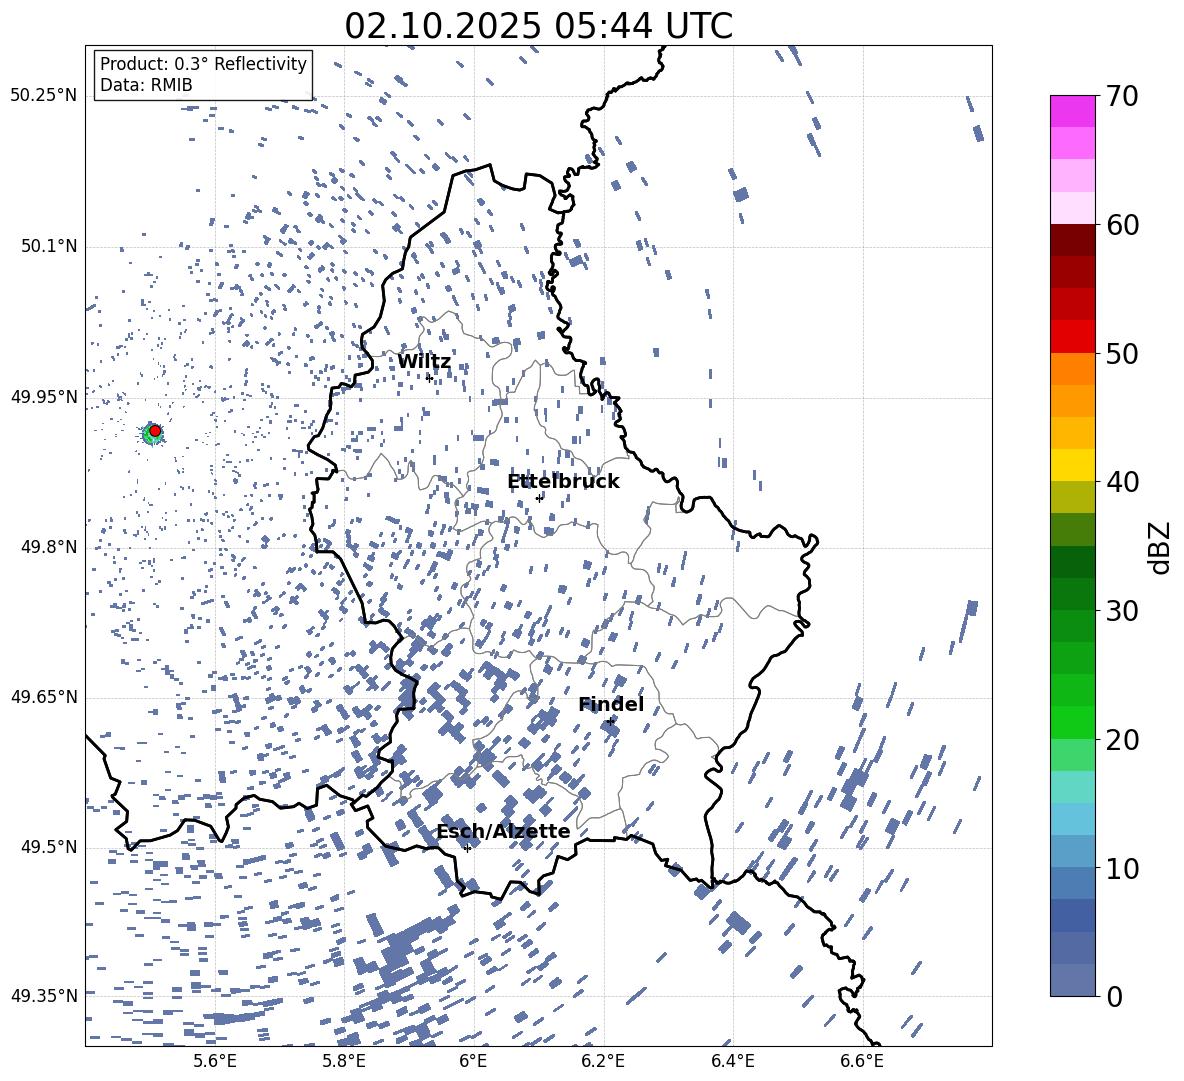Click the dBZ colorbar axis label
This screenshot has width=1184, height=1081.
click(x=1160, y=547)
